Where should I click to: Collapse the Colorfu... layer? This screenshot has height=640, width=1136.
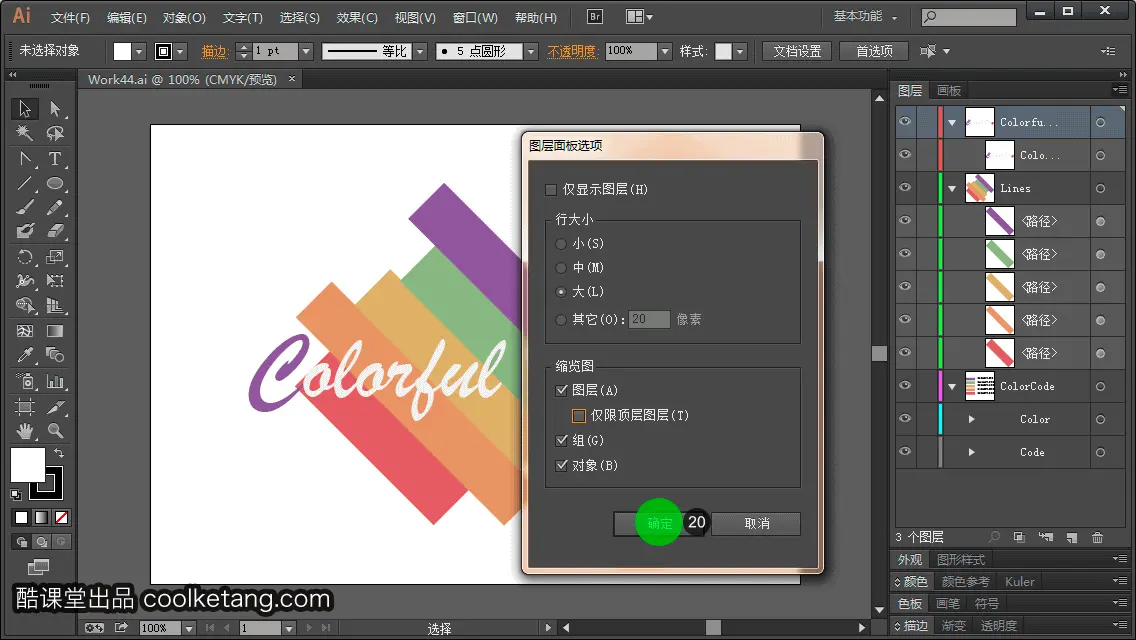(952, 122)
